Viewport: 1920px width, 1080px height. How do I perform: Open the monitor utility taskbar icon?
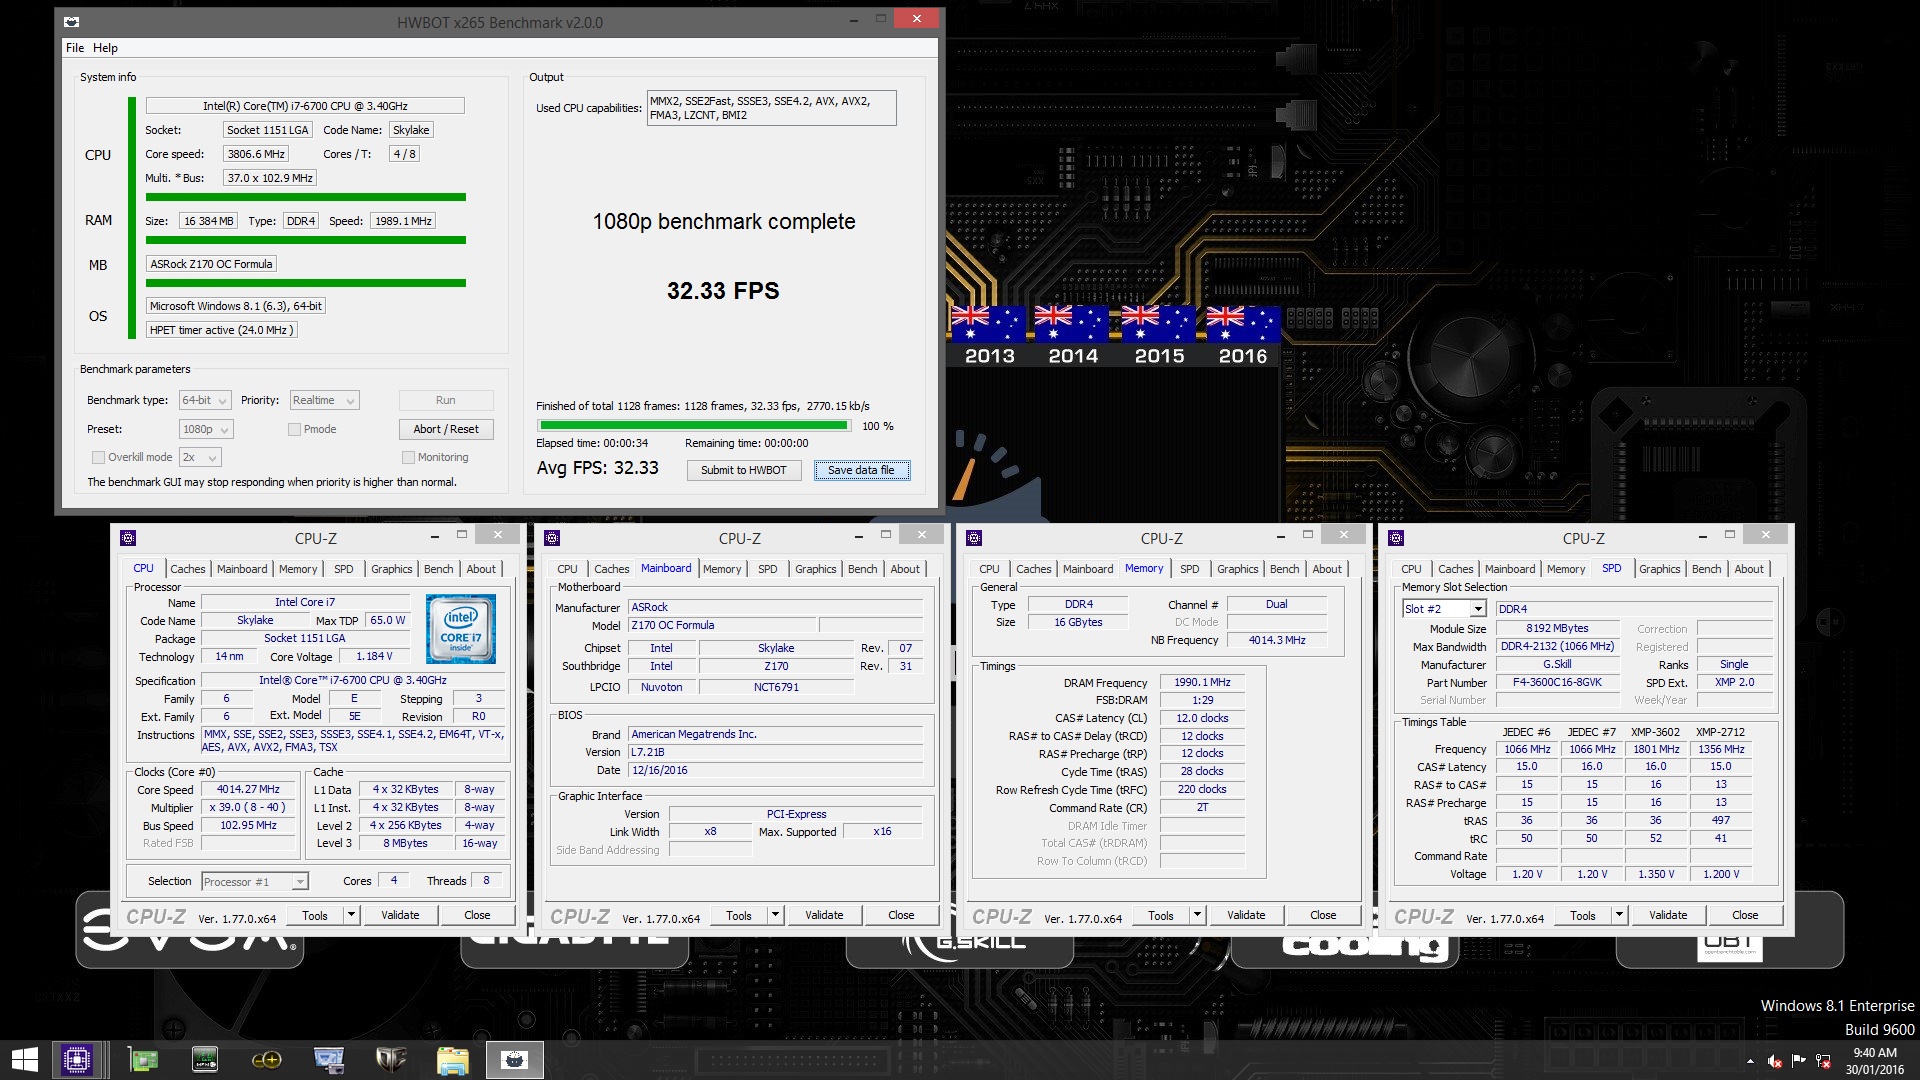pos(329,1060)
